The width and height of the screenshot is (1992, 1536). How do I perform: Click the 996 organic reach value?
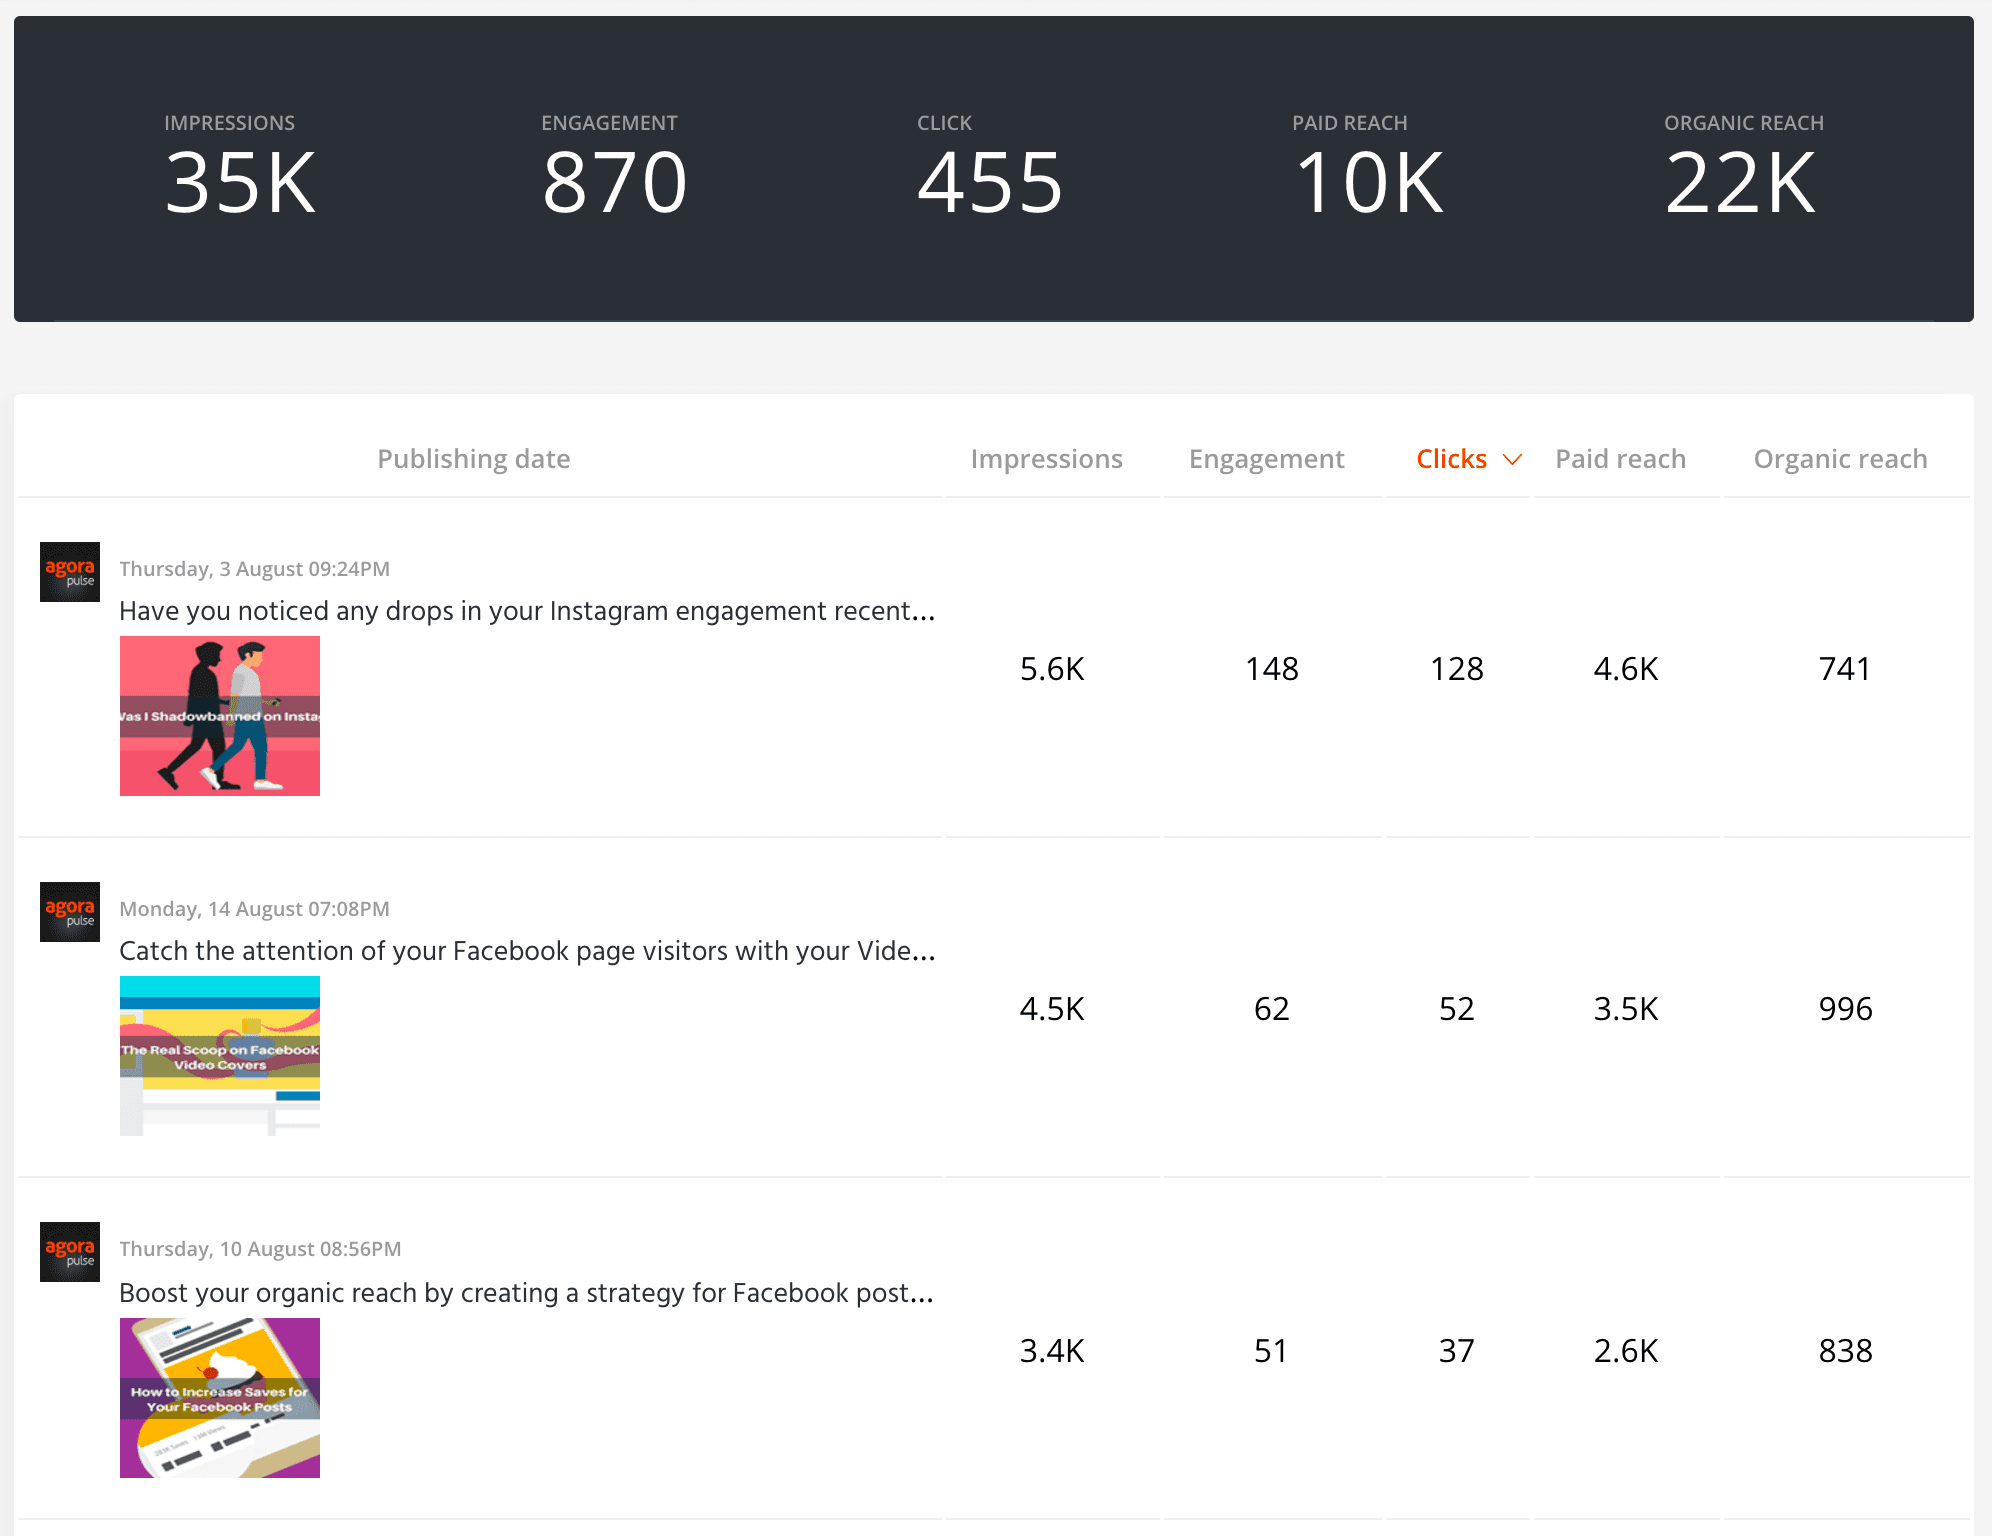pos(1846,1009)
